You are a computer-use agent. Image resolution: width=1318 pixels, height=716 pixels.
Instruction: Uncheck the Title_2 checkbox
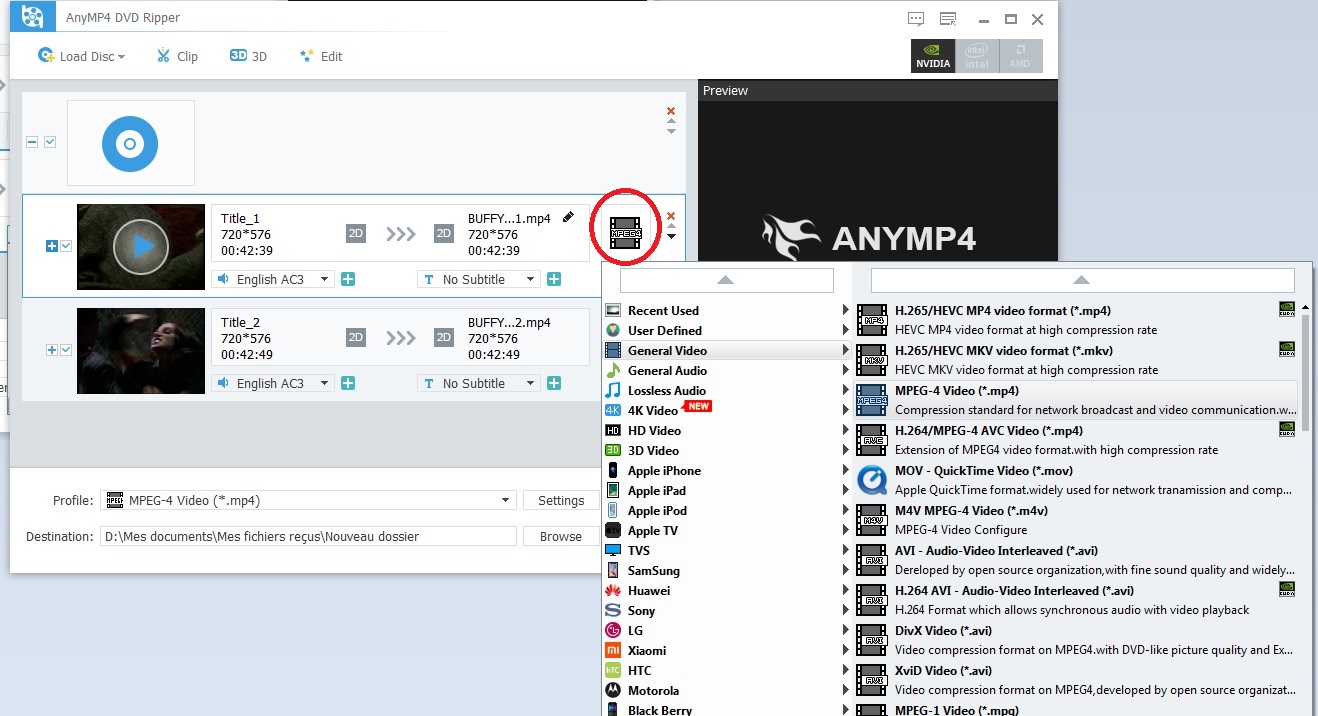click(66, 350)
